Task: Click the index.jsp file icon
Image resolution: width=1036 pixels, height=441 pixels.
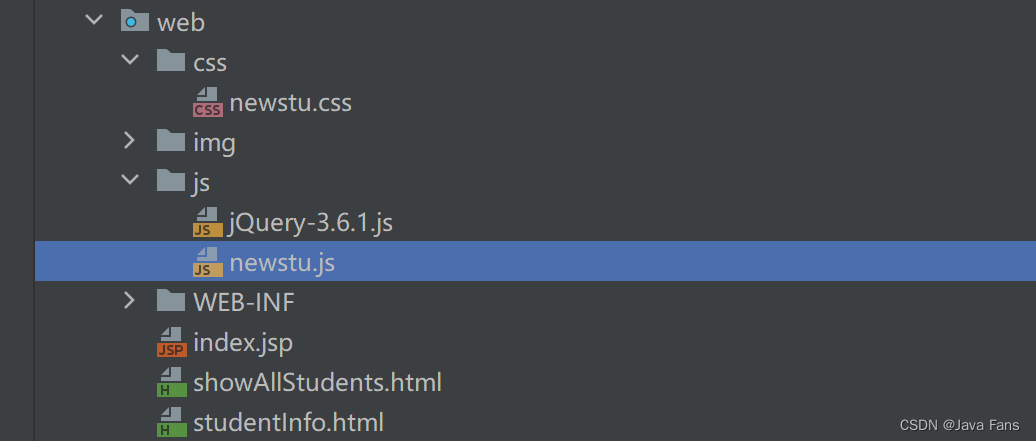Action: point(171,342)
